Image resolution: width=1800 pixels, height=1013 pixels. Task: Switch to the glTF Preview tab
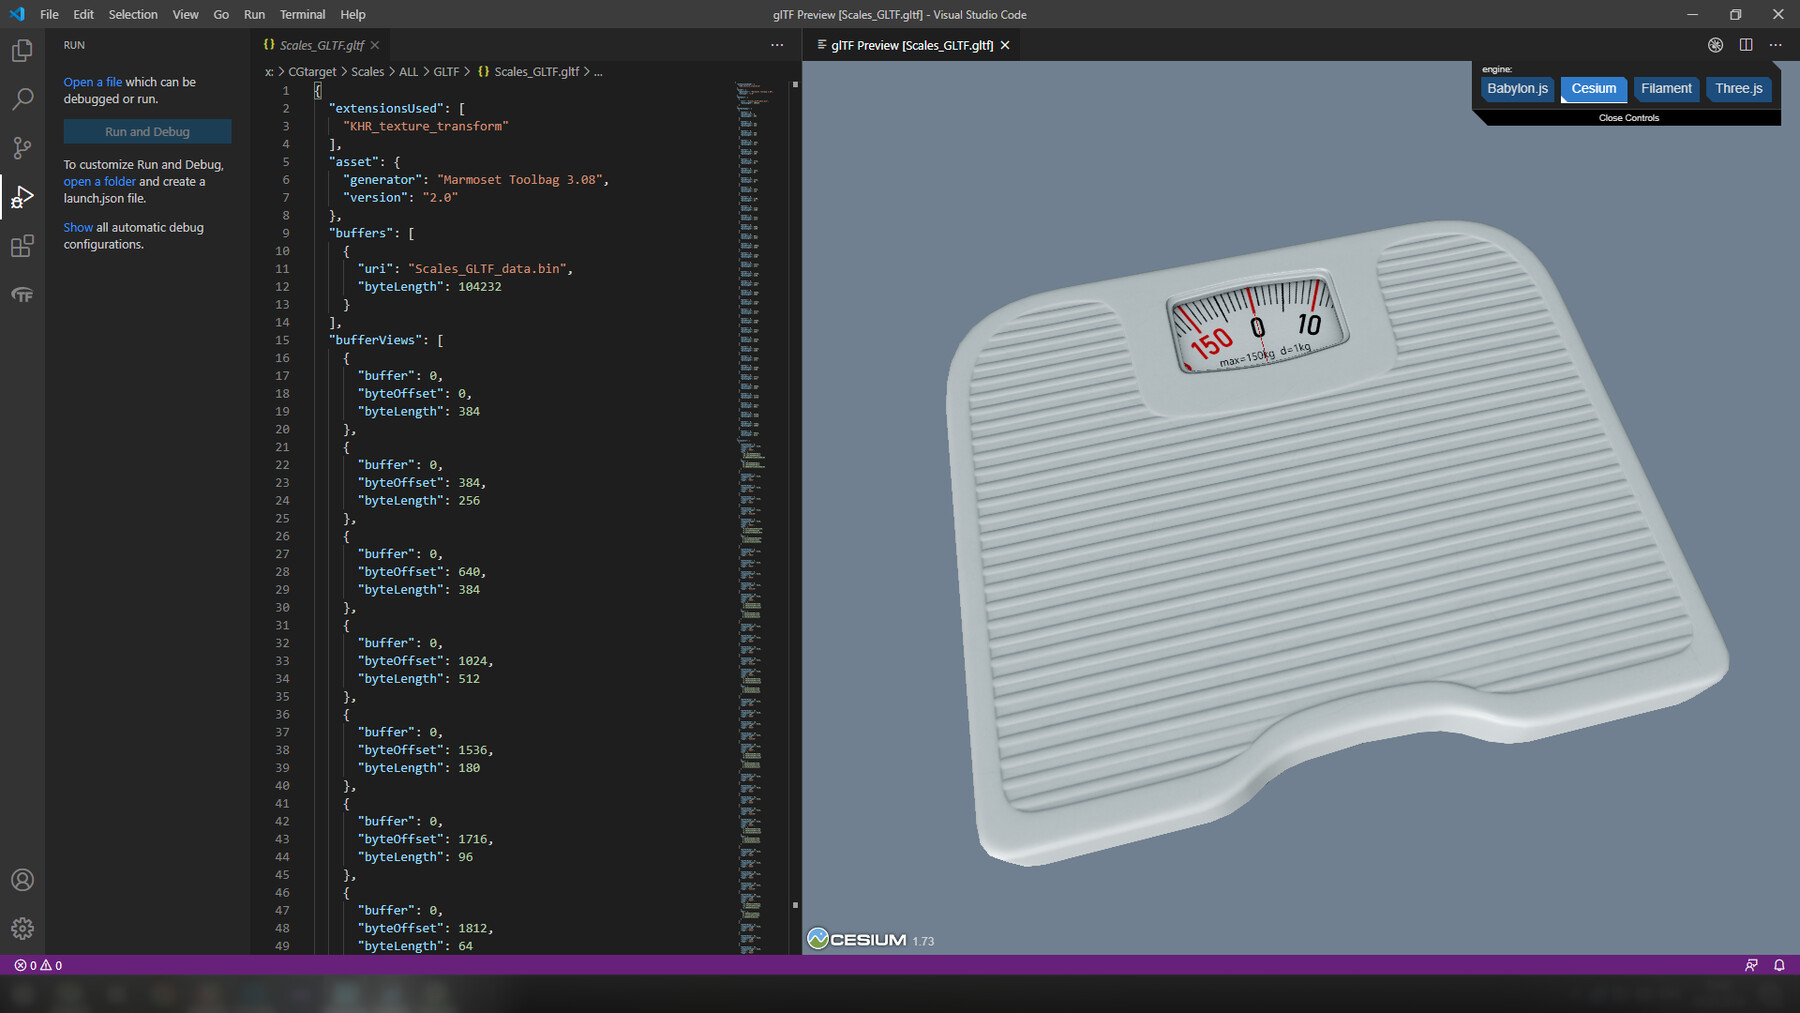click(x=911, y=45)
